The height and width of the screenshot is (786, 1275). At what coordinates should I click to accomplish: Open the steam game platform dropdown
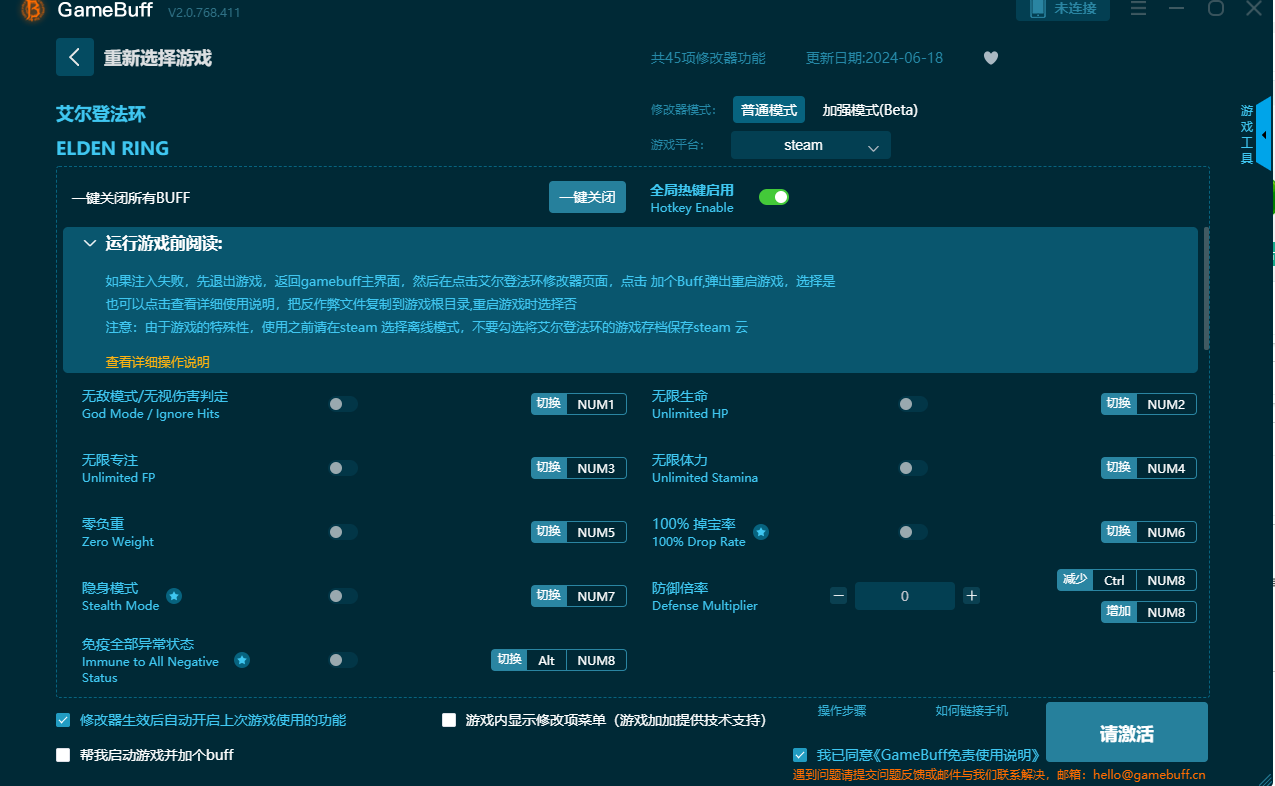point(810,145)
